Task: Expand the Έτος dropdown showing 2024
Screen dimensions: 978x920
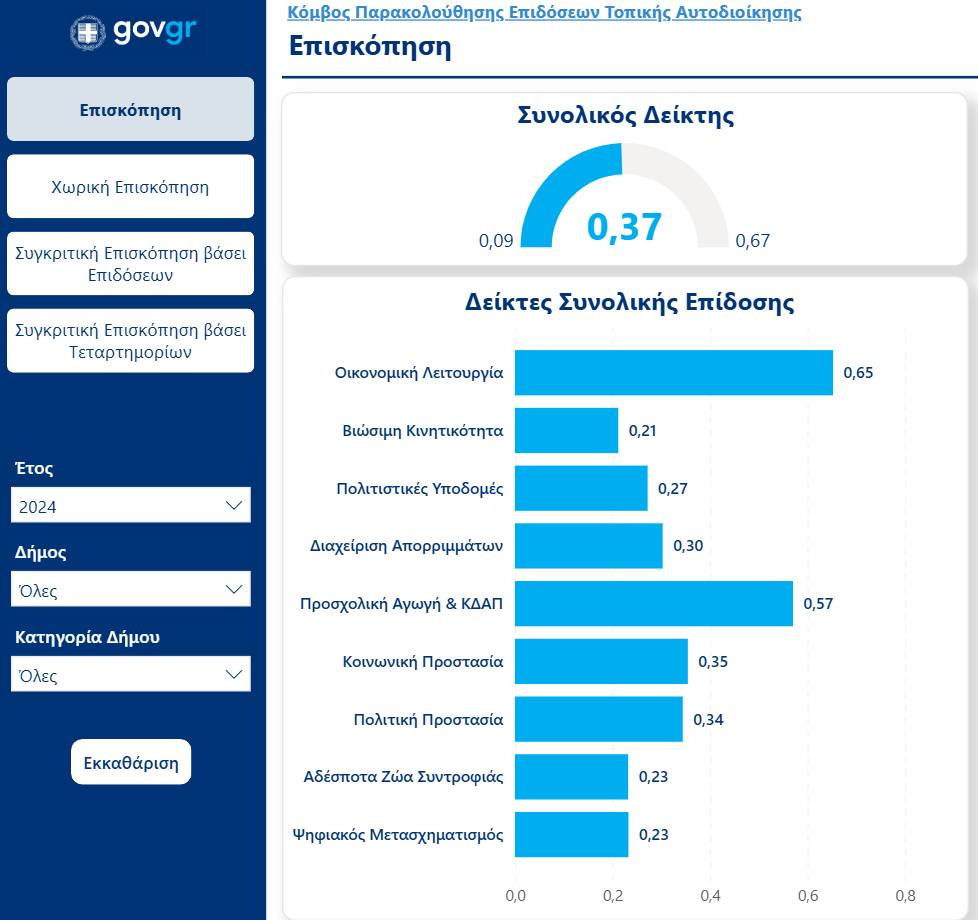Action: (131, 506)
